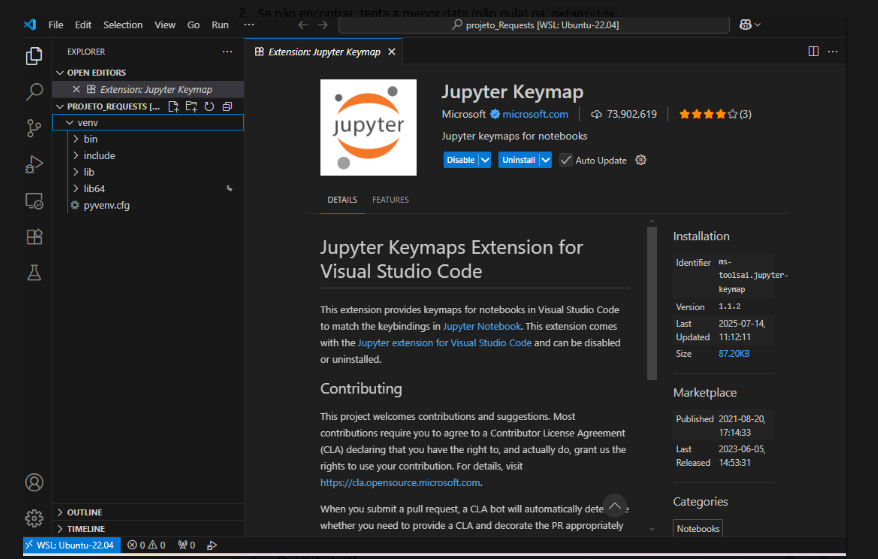The image size is (878, 559).
Task: Click the star rating of the extension
Action: [x=714, y=114]
